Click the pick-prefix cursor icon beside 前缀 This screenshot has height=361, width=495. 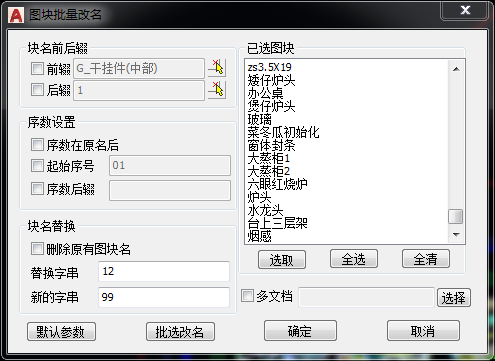pyautogui.click(x=217, y=68)
